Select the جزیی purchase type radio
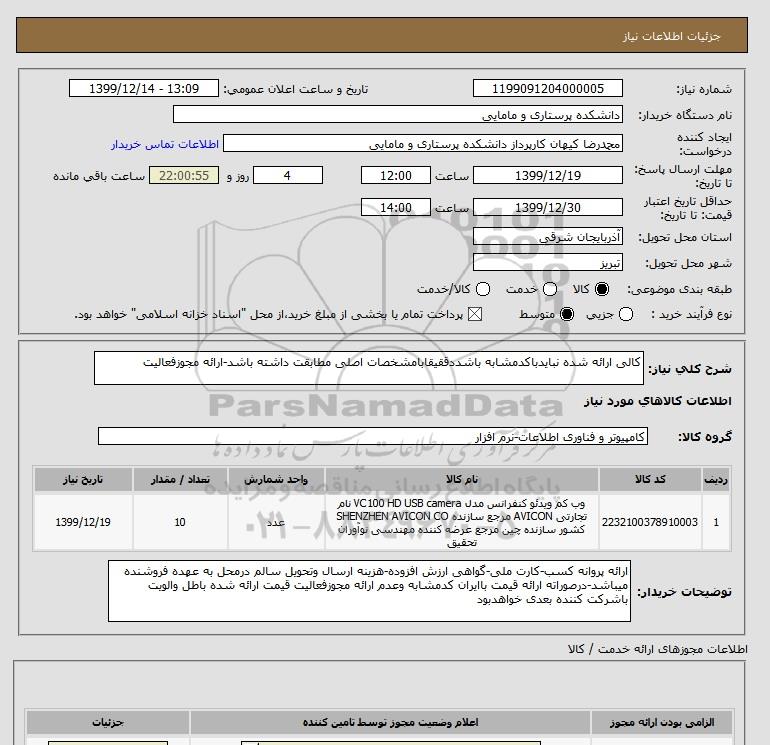 pyautogui.click(x=626, y=314)
